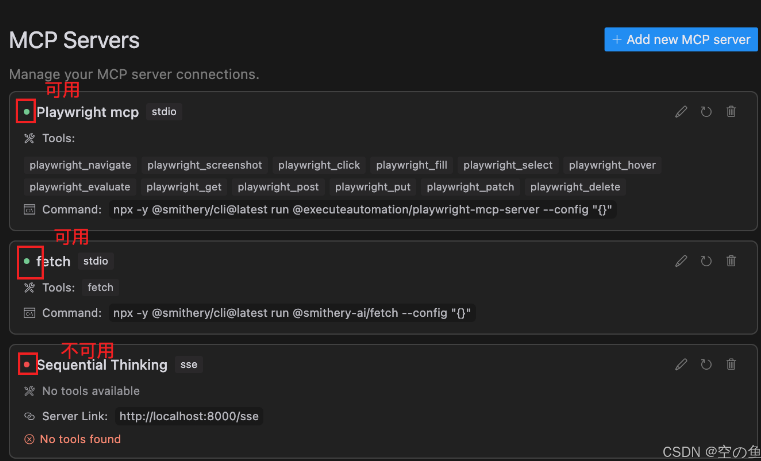This screenshot has width=761, height=461.
Task: Click the green status dot of Playwright mcp
Action: [27, 112]
